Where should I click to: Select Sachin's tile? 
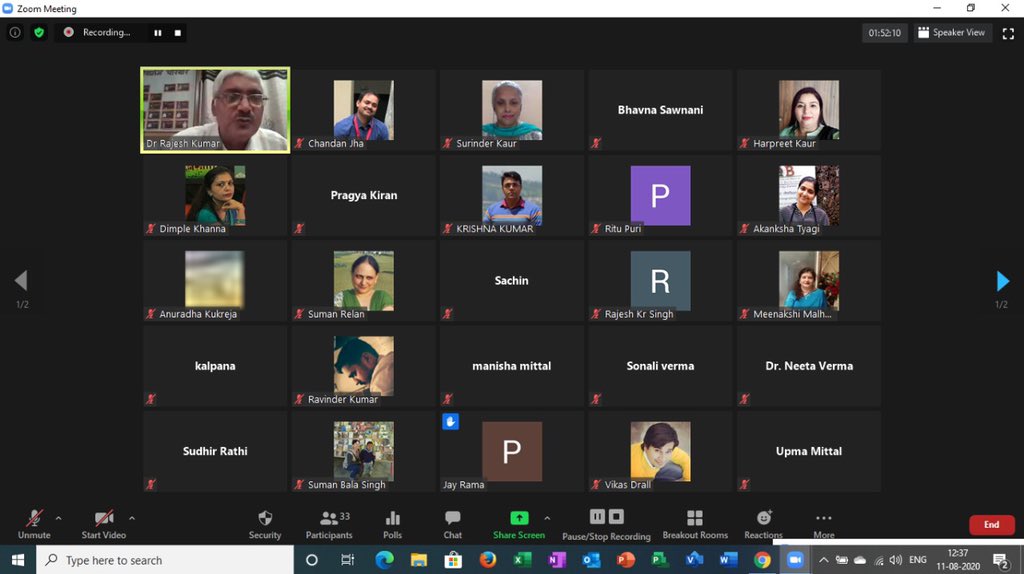(x=512, y=281)
